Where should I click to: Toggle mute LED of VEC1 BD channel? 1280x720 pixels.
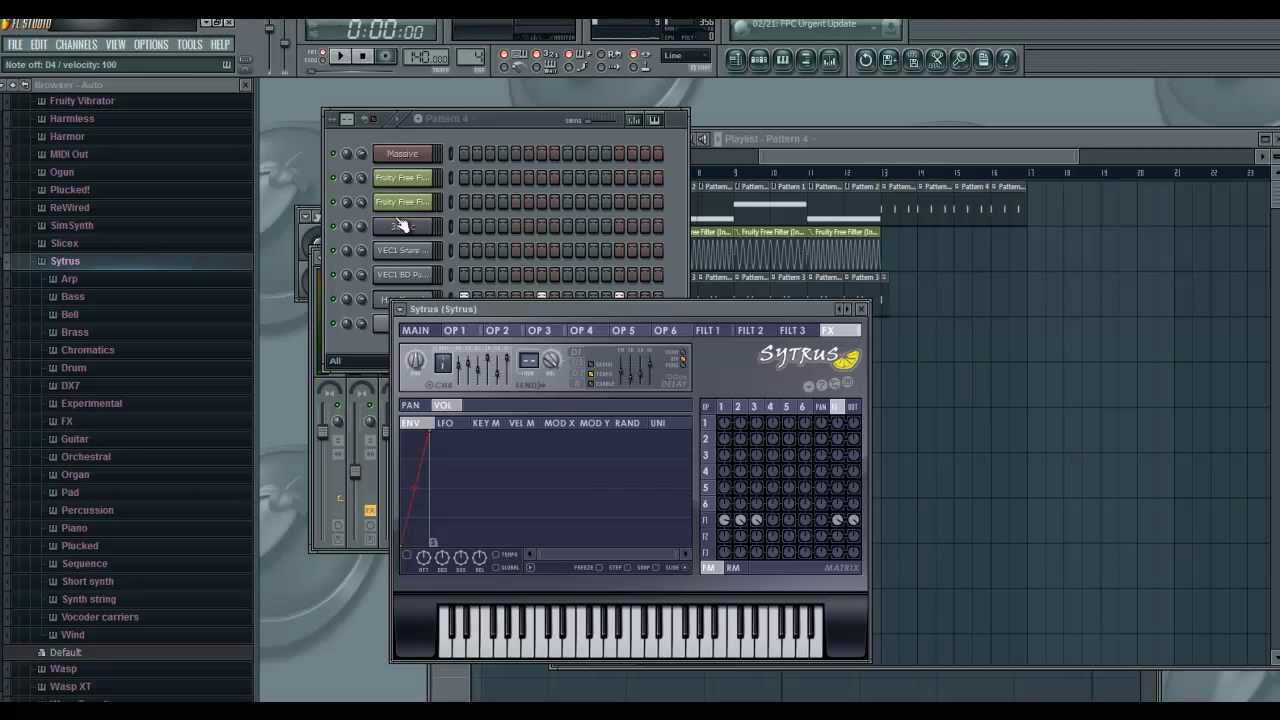333,275
